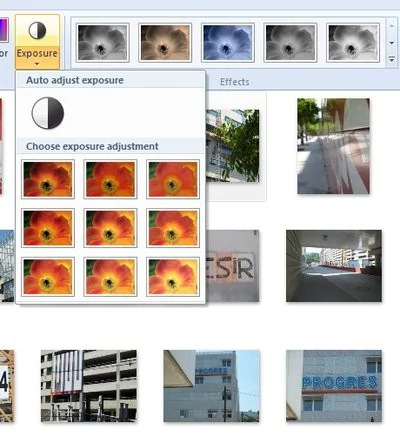Collapse the Exposure dropdown arrow
400x443 pixels.
pyautogui.click(x=37, y=64)
